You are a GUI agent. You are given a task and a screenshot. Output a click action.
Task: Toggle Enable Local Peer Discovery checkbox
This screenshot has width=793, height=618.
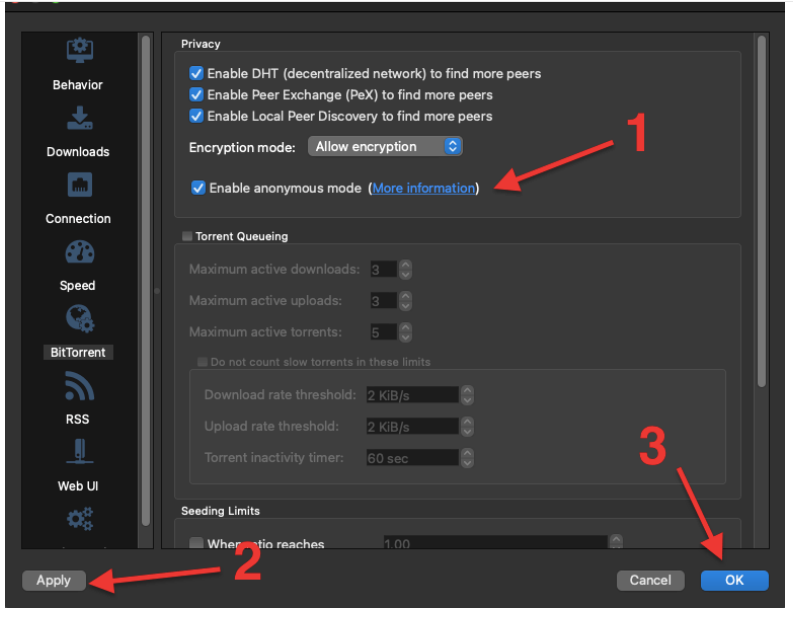196,116
